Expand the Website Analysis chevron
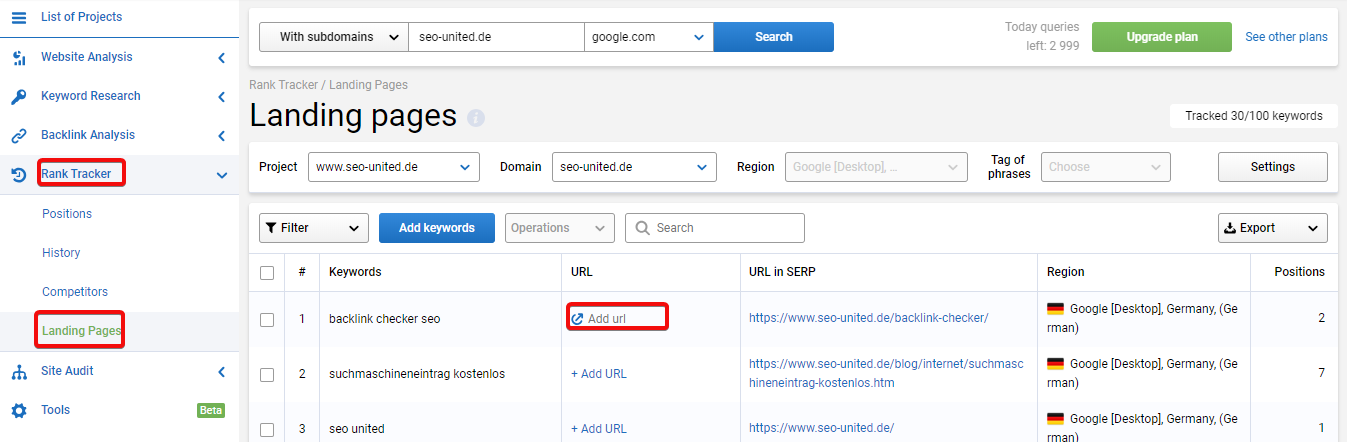 pos(221,58)
